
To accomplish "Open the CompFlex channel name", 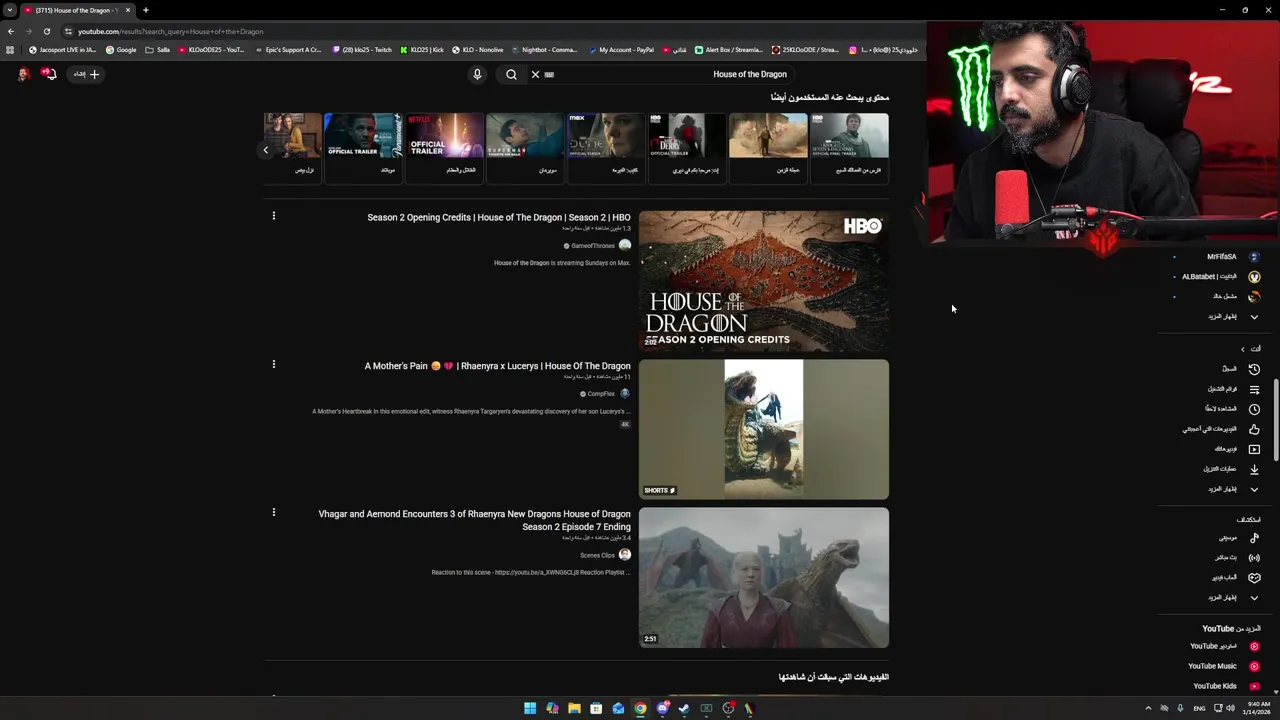I will pos(601,394).
